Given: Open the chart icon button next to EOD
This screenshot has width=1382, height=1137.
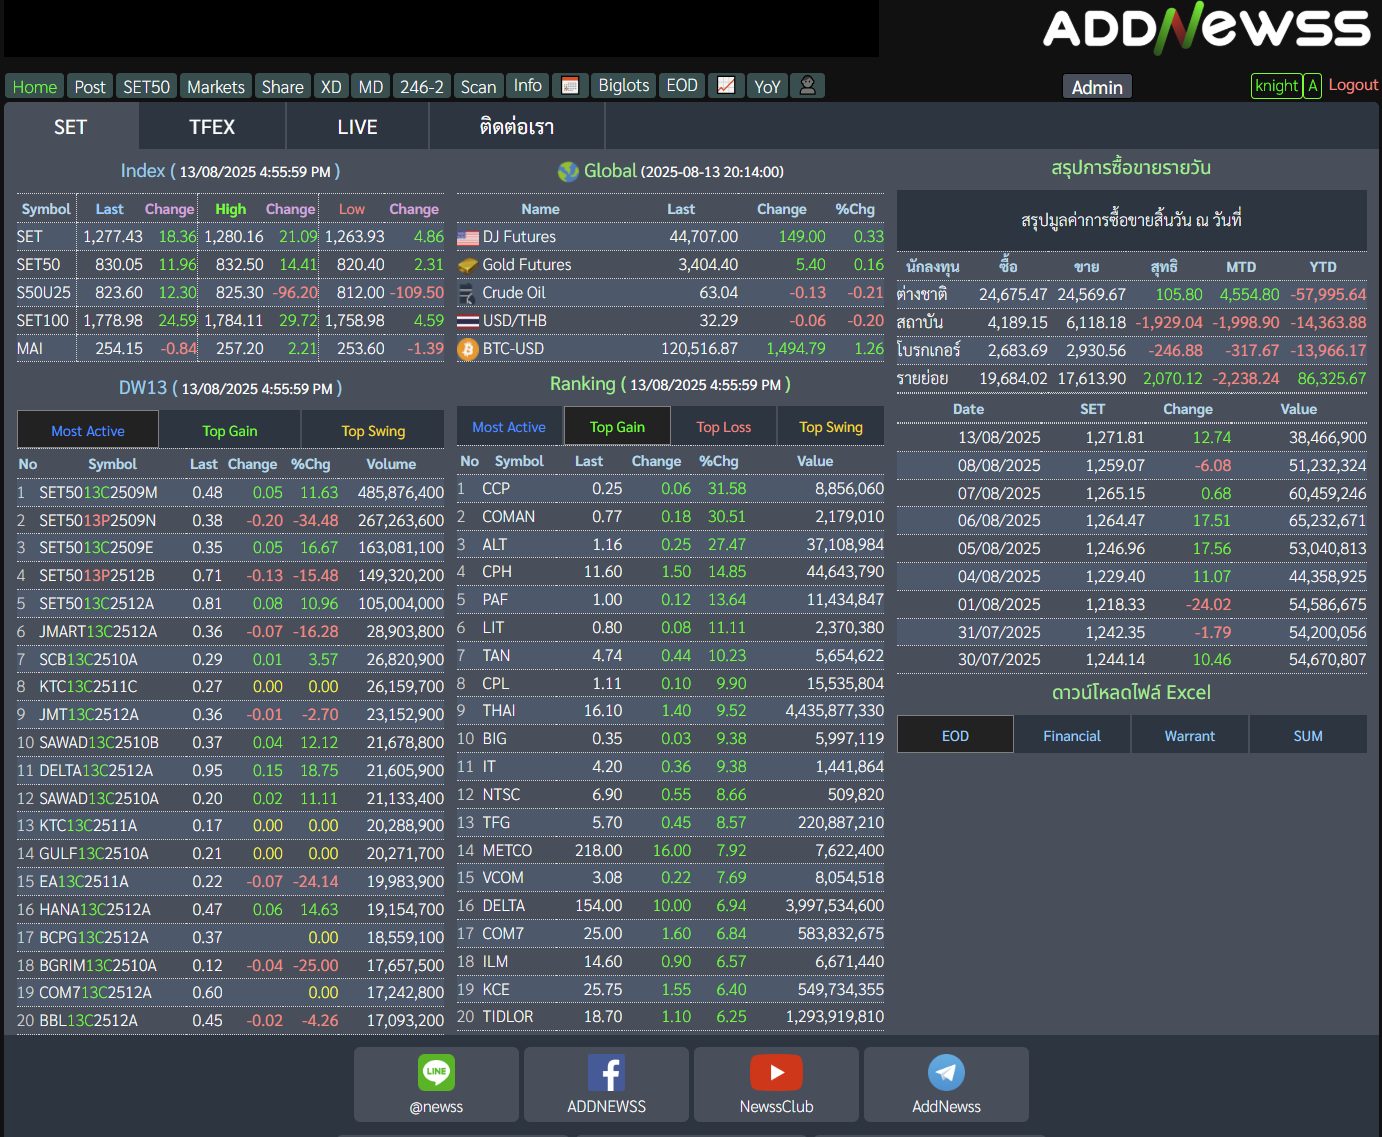Looking at the screenshot, I should coord(726,86).
